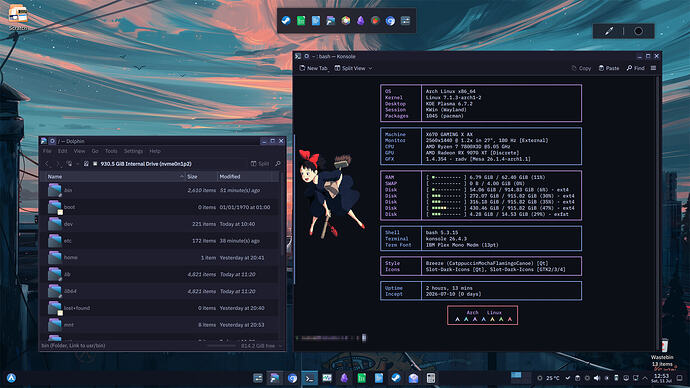690x388 pixels.
Task: Click Copy in Konsole toolbar
Action: [x=581, y=68]
